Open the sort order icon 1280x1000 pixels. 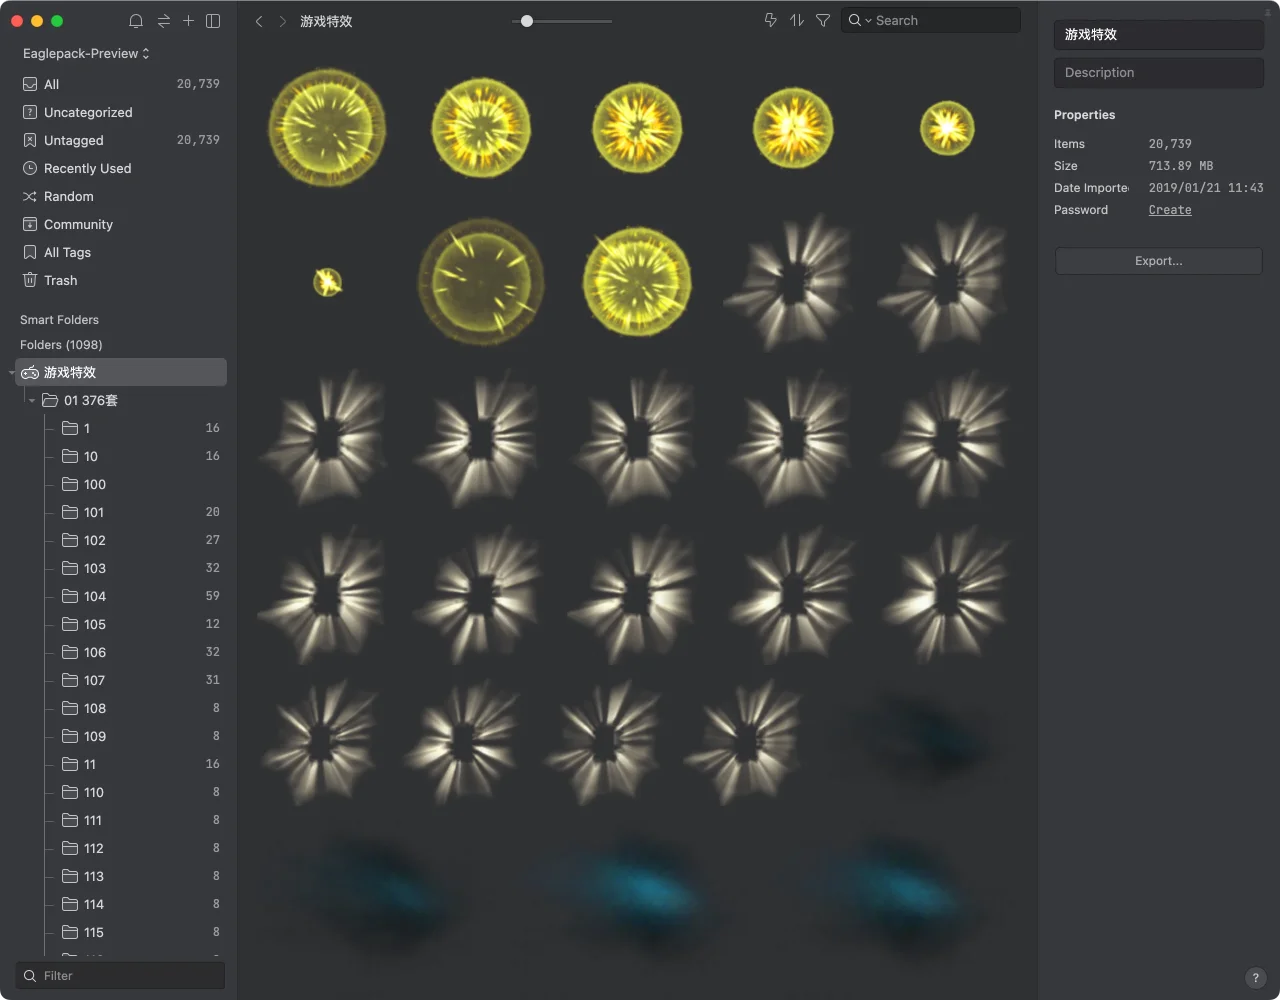(x=797, y=20)
